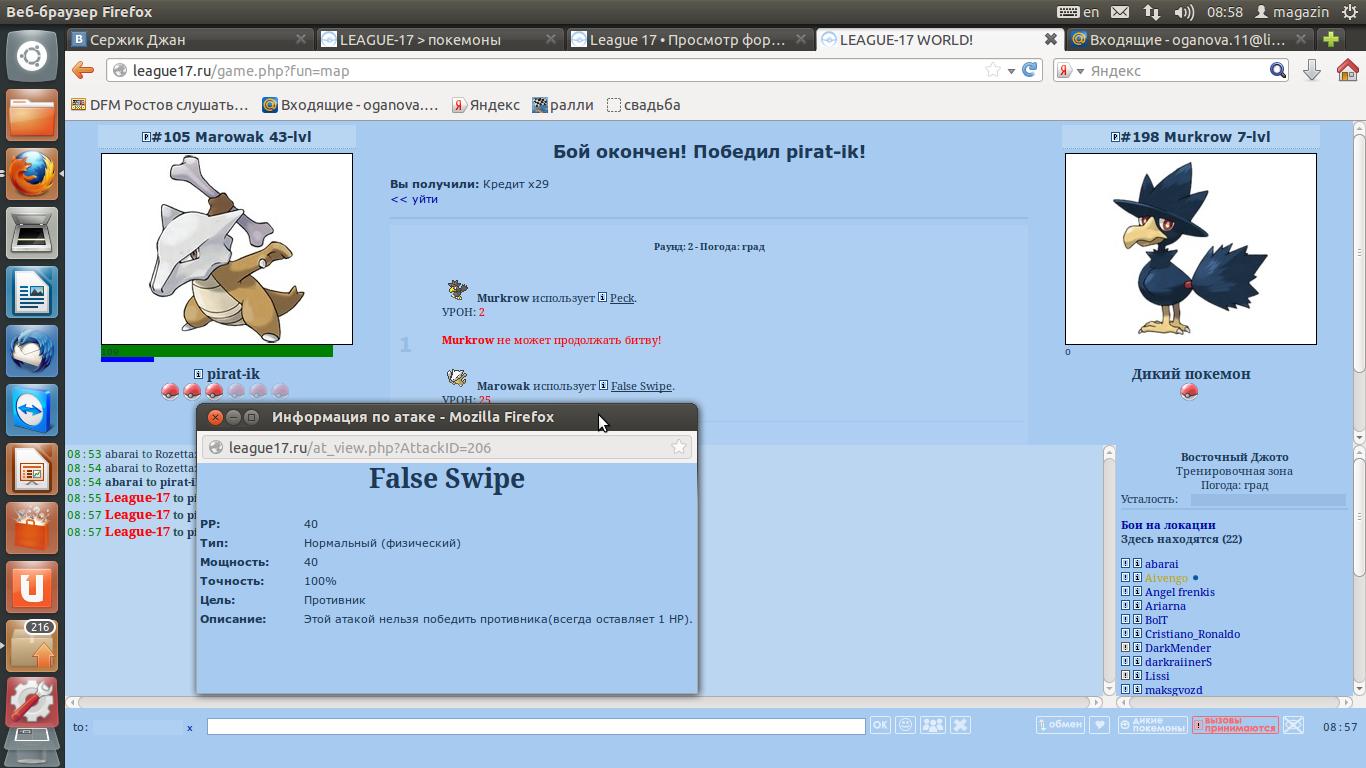
Task: Focus the chat message input field
Action: tap(536, 726)
